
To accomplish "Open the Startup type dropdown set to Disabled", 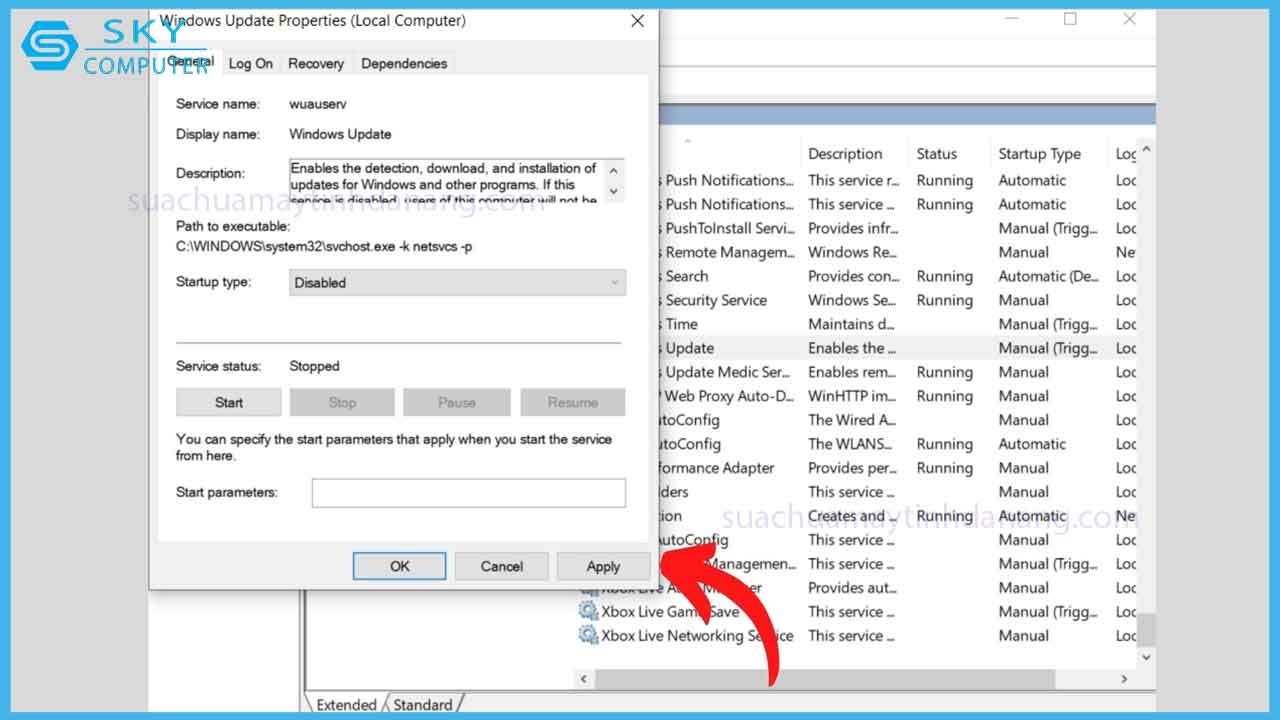I will pyautogui.click(x=457, y=282).
